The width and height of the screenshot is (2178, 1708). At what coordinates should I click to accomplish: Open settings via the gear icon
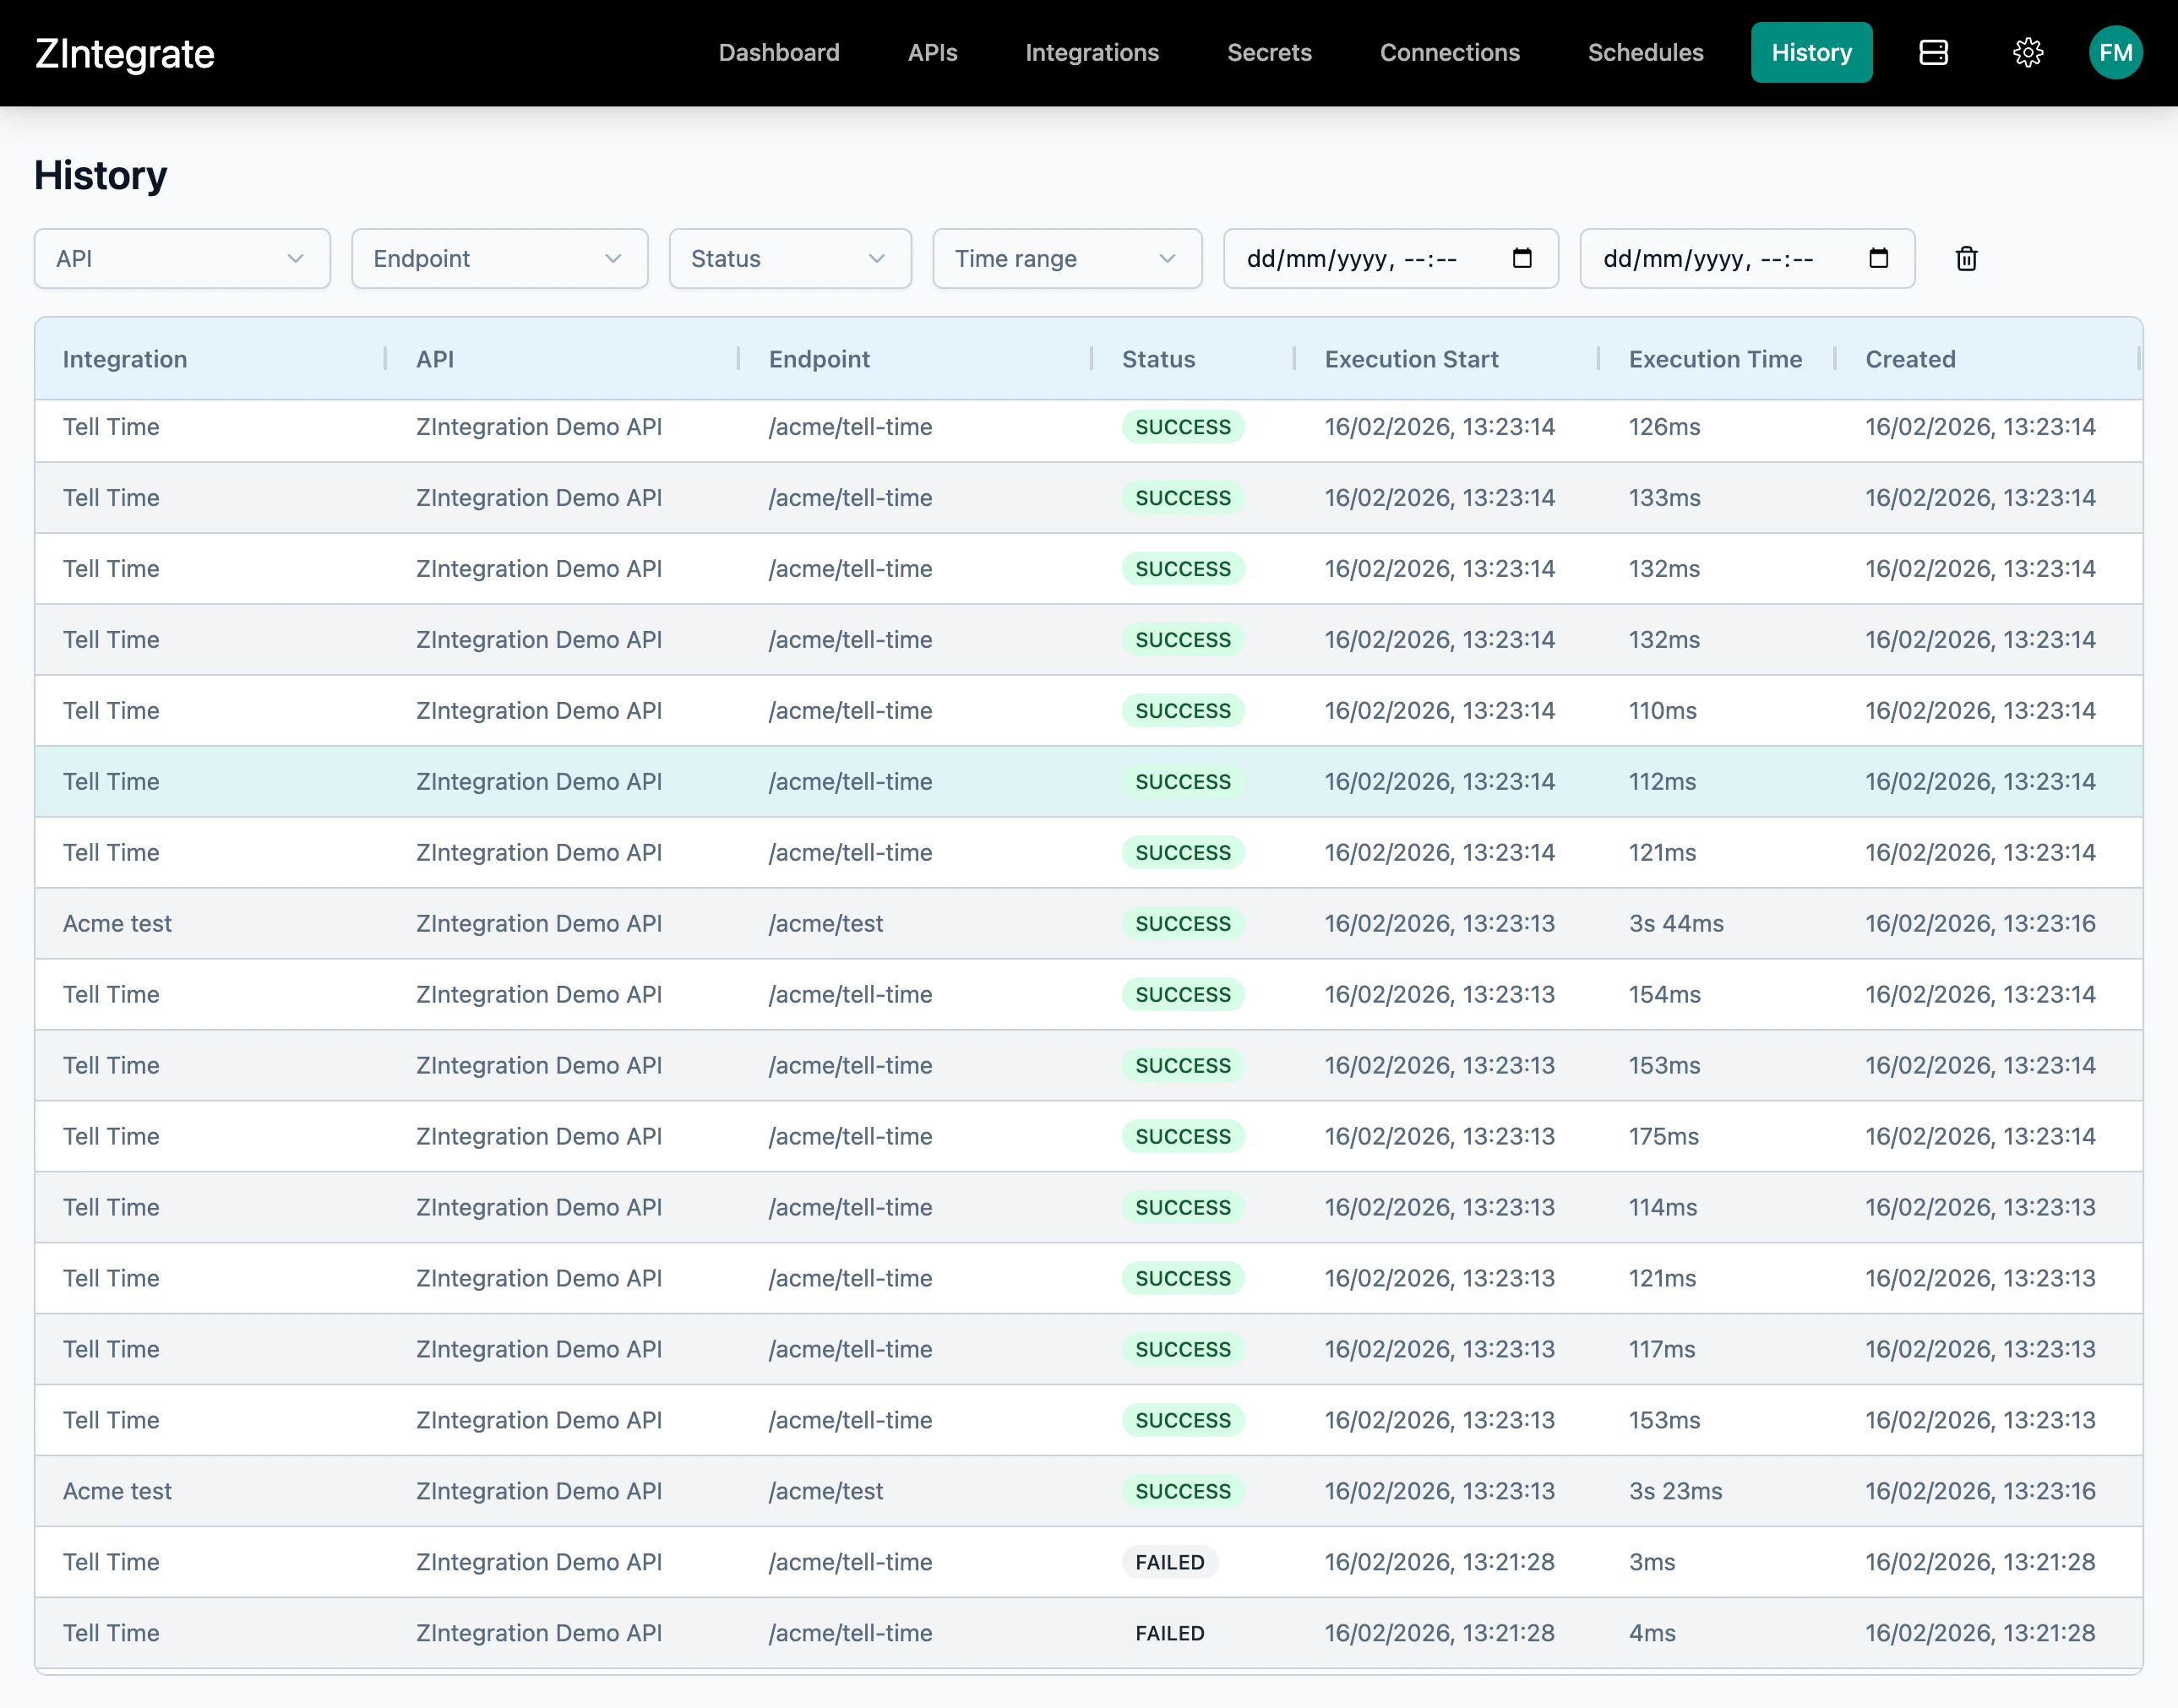click(x=2027, y=53)
